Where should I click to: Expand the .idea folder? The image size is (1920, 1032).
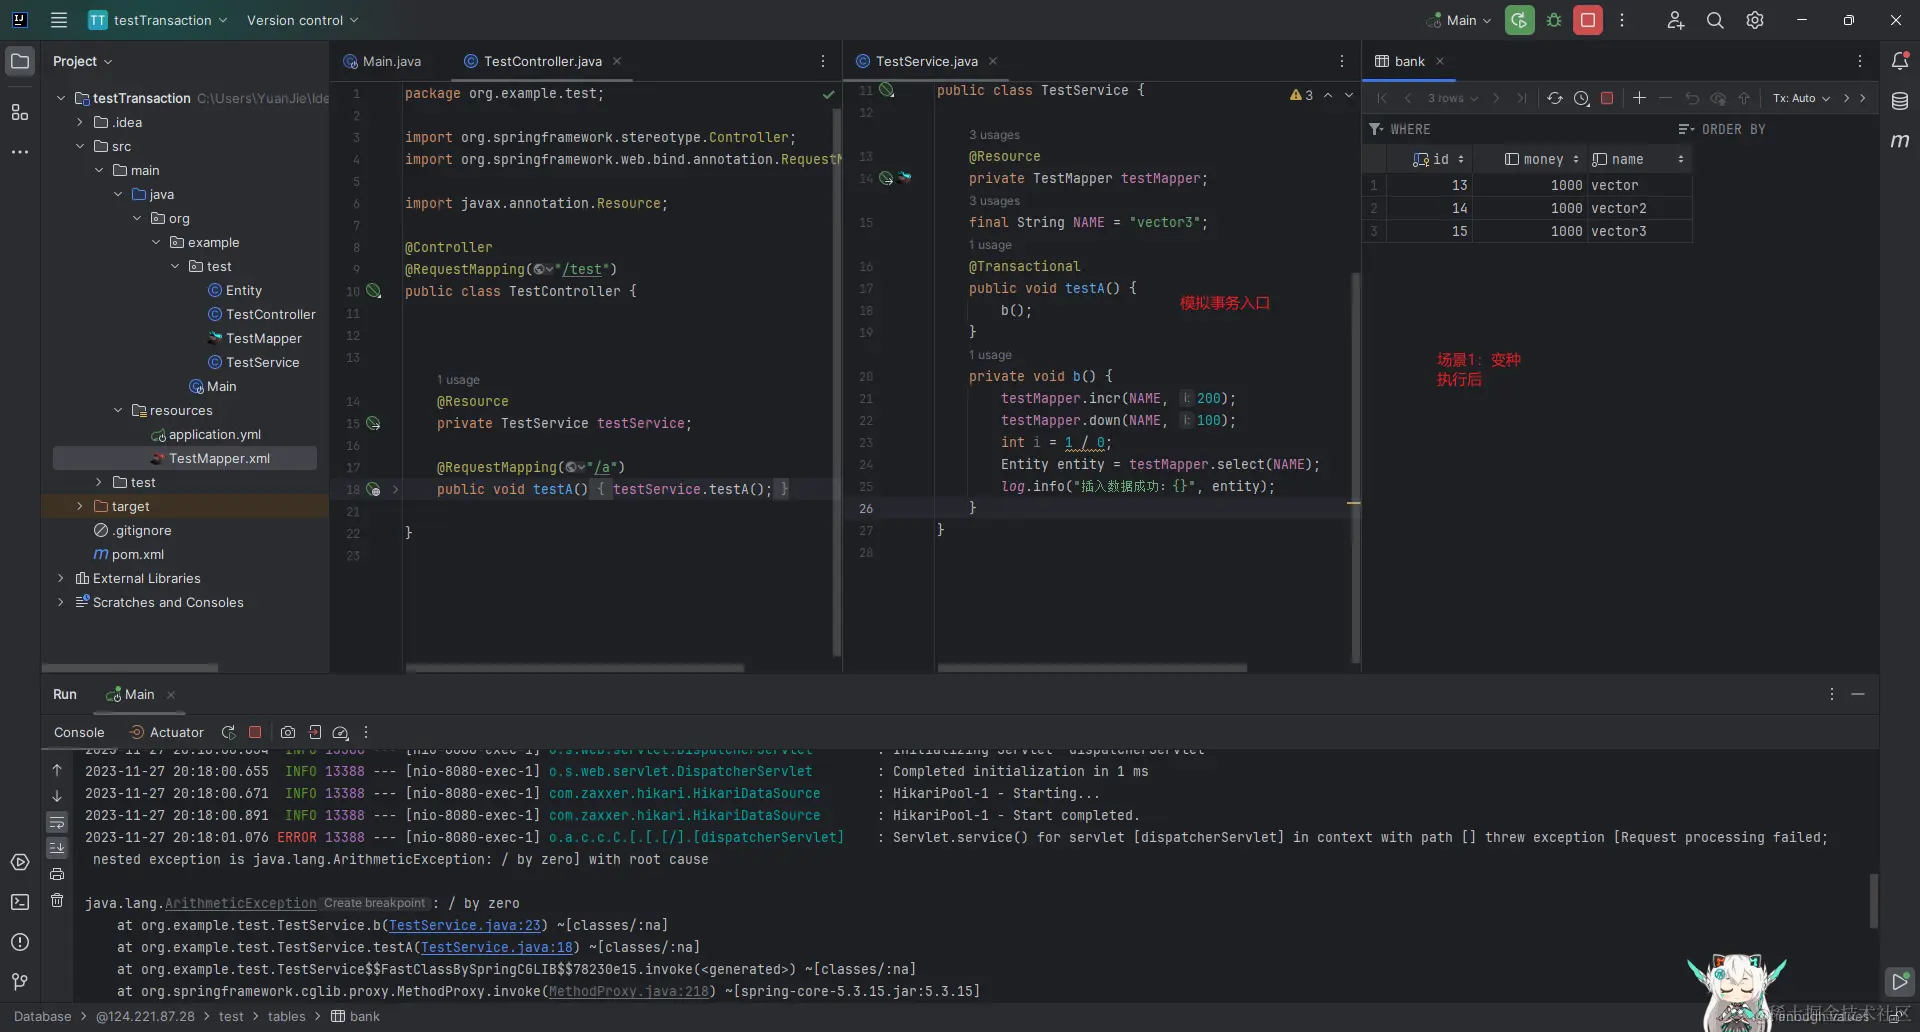pyautogui.click(x=80, y=122)
